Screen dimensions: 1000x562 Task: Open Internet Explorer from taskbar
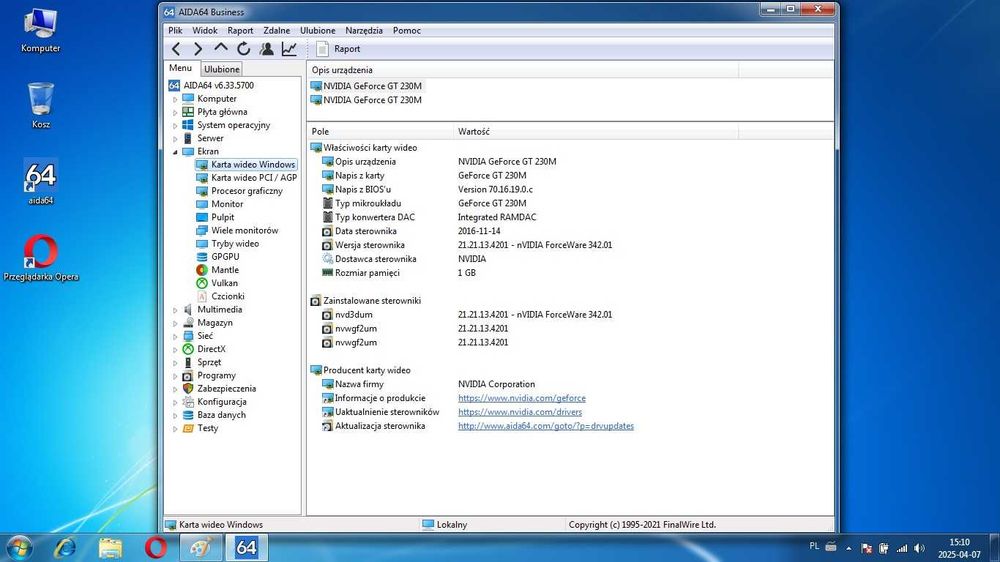(x=64, y=547)
